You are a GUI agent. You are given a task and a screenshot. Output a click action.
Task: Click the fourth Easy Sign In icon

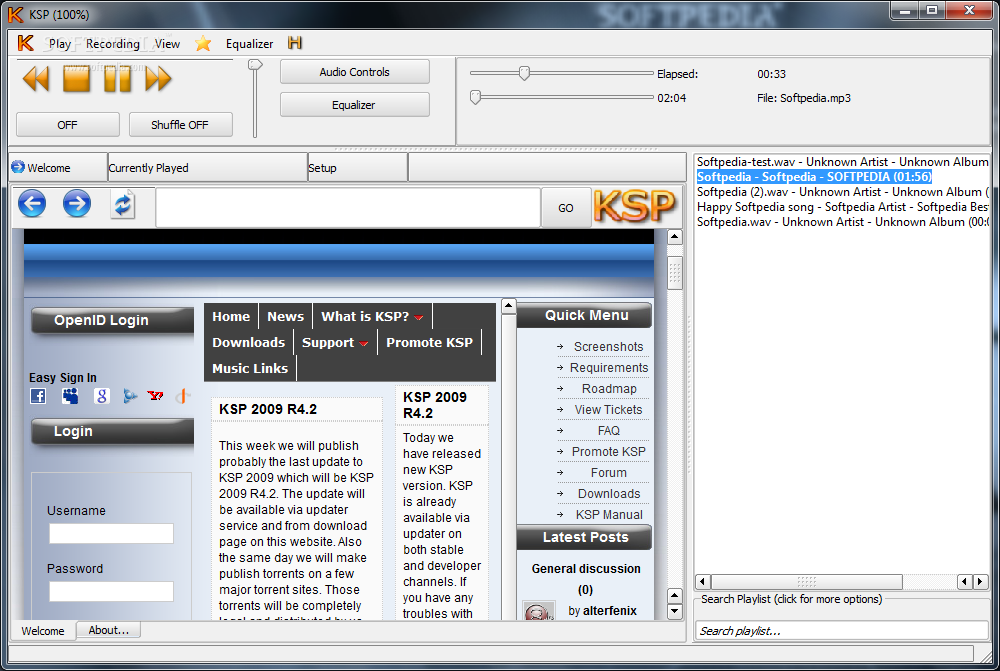point(130,396)
